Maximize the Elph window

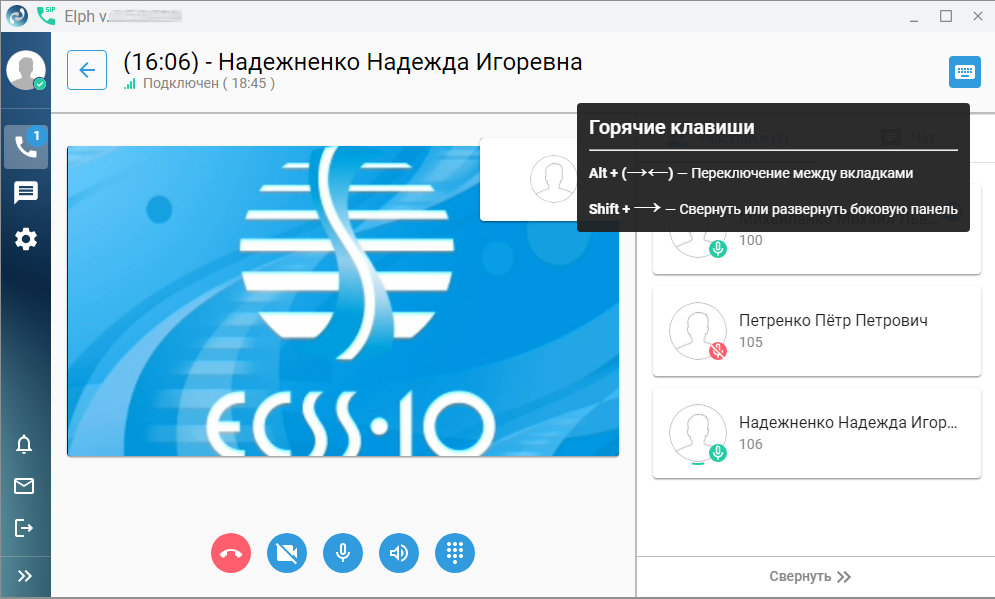(x=946, y=16)
